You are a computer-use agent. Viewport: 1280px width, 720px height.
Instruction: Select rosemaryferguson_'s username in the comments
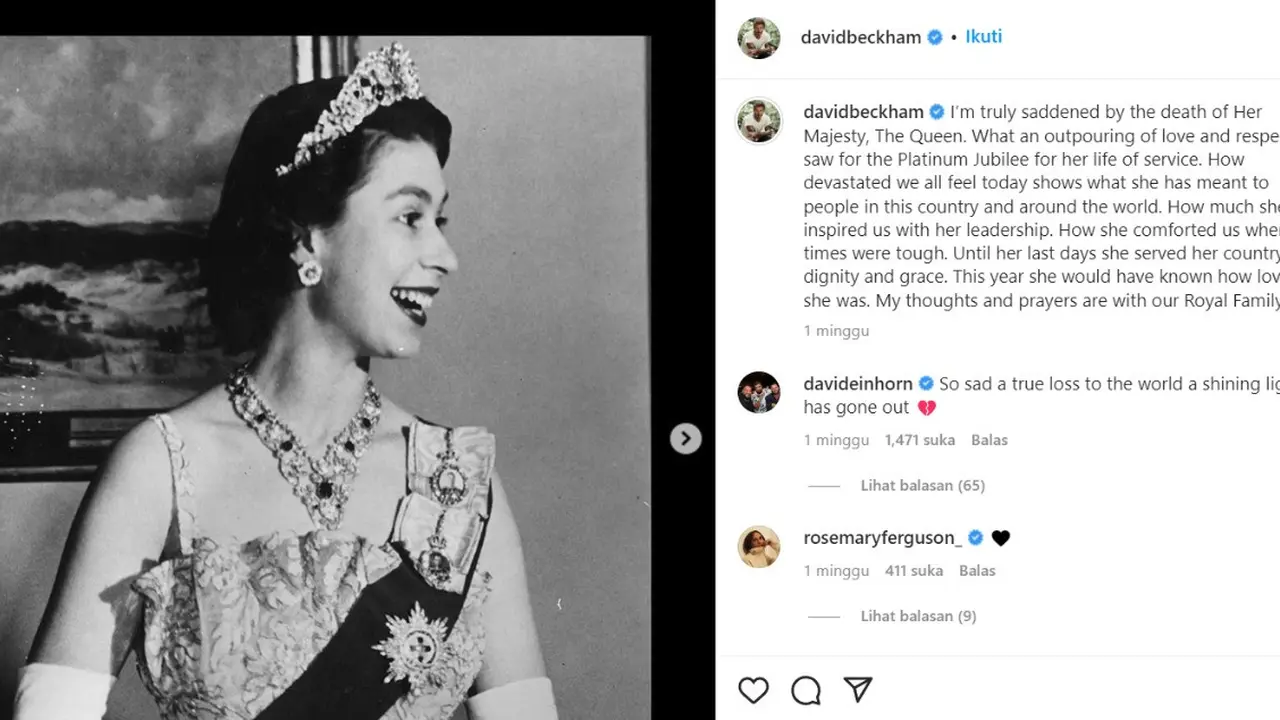pos(884,537)
